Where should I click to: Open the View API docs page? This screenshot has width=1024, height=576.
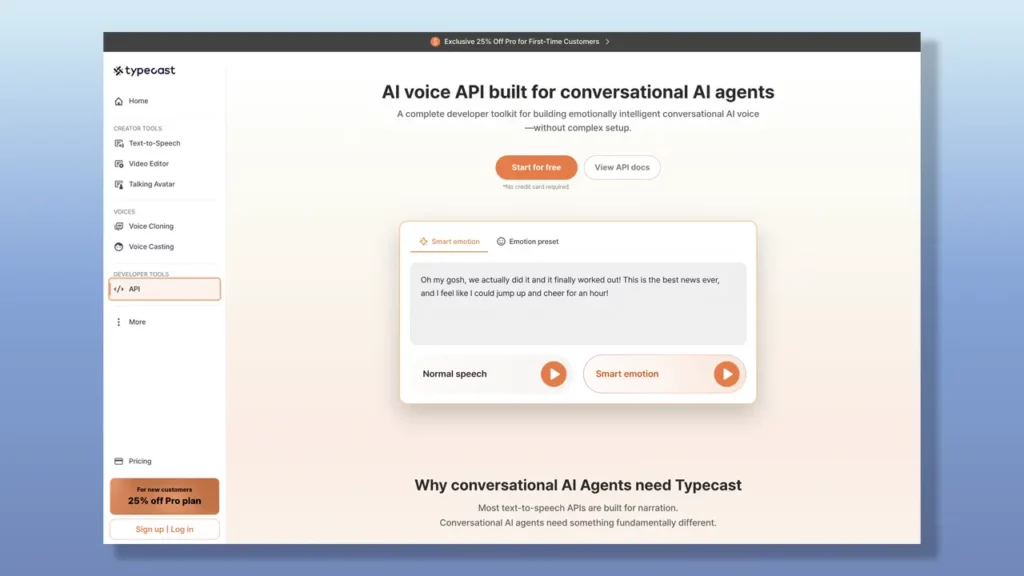(x=622, y=167)
